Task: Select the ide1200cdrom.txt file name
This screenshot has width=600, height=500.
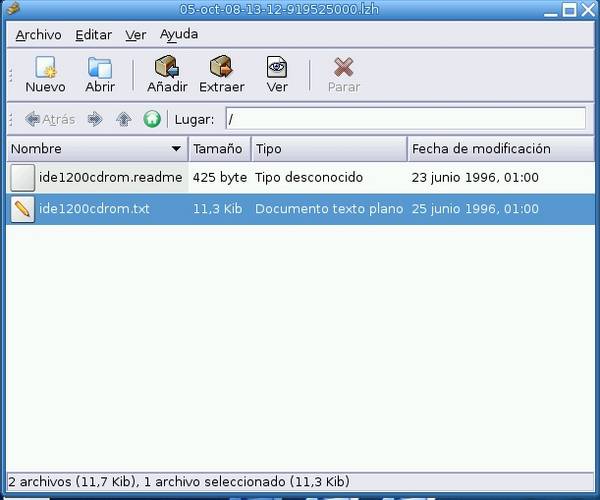Action: coord(94,209)
